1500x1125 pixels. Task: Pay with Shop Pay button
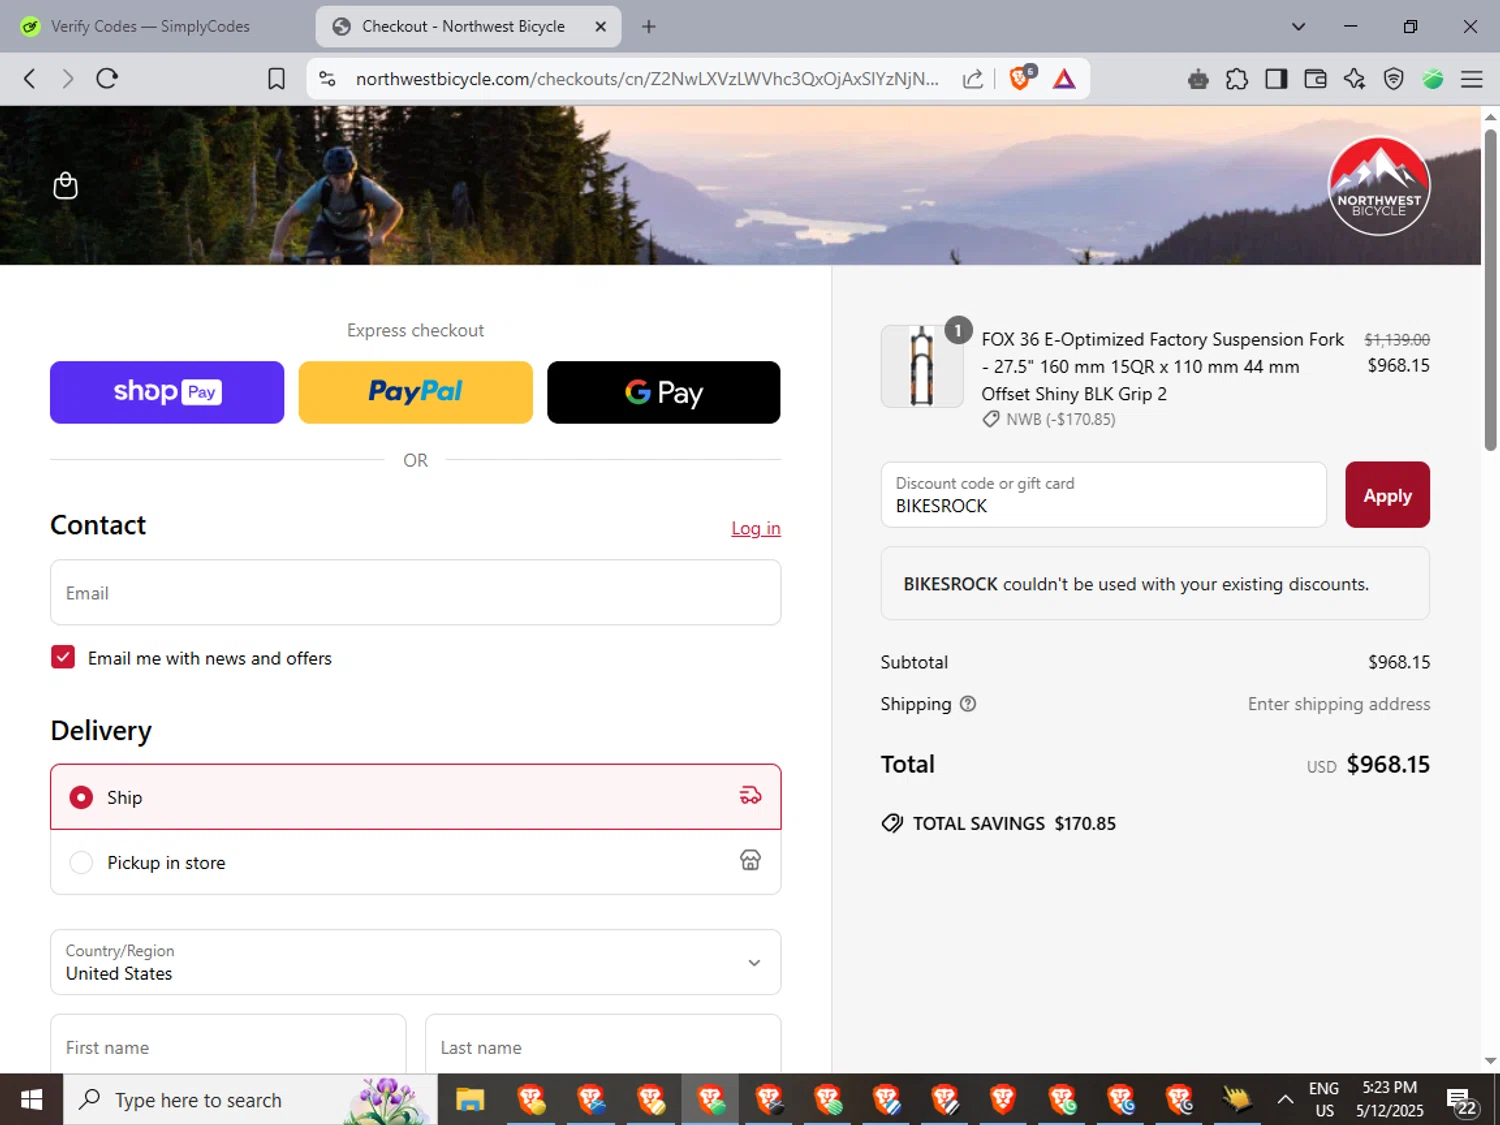click(167, 392)
